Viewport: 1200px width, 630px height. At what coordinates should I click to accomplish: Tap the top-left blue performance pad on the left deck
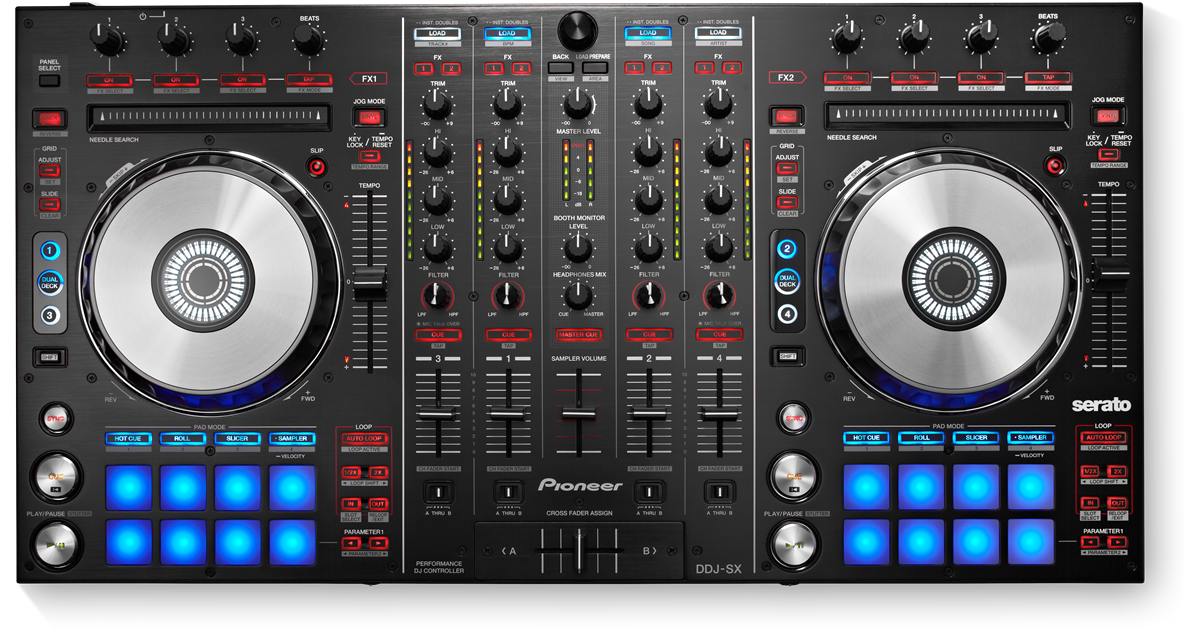(x=129, y=487)
